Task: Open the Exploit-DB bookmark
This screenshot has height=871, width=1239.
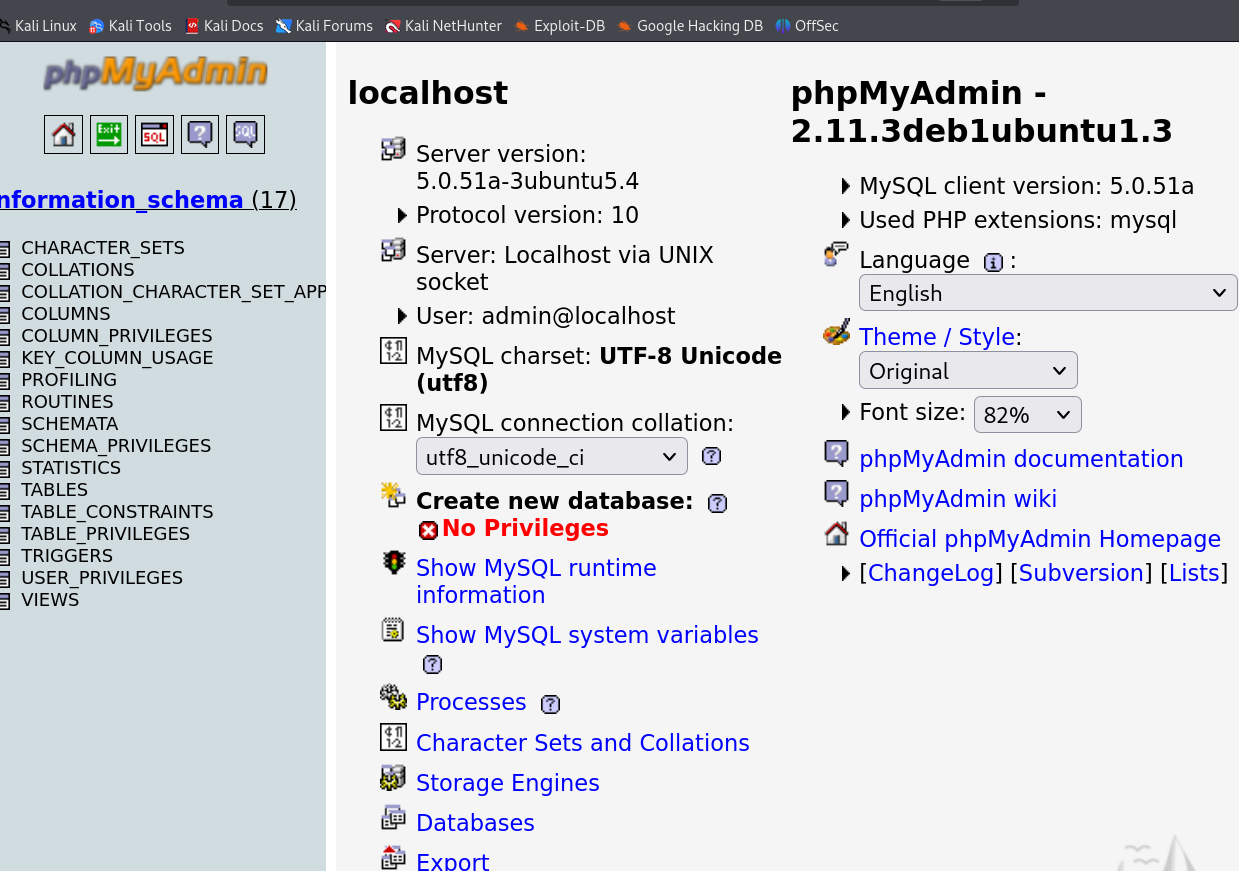Action: (x=560, y=26)
